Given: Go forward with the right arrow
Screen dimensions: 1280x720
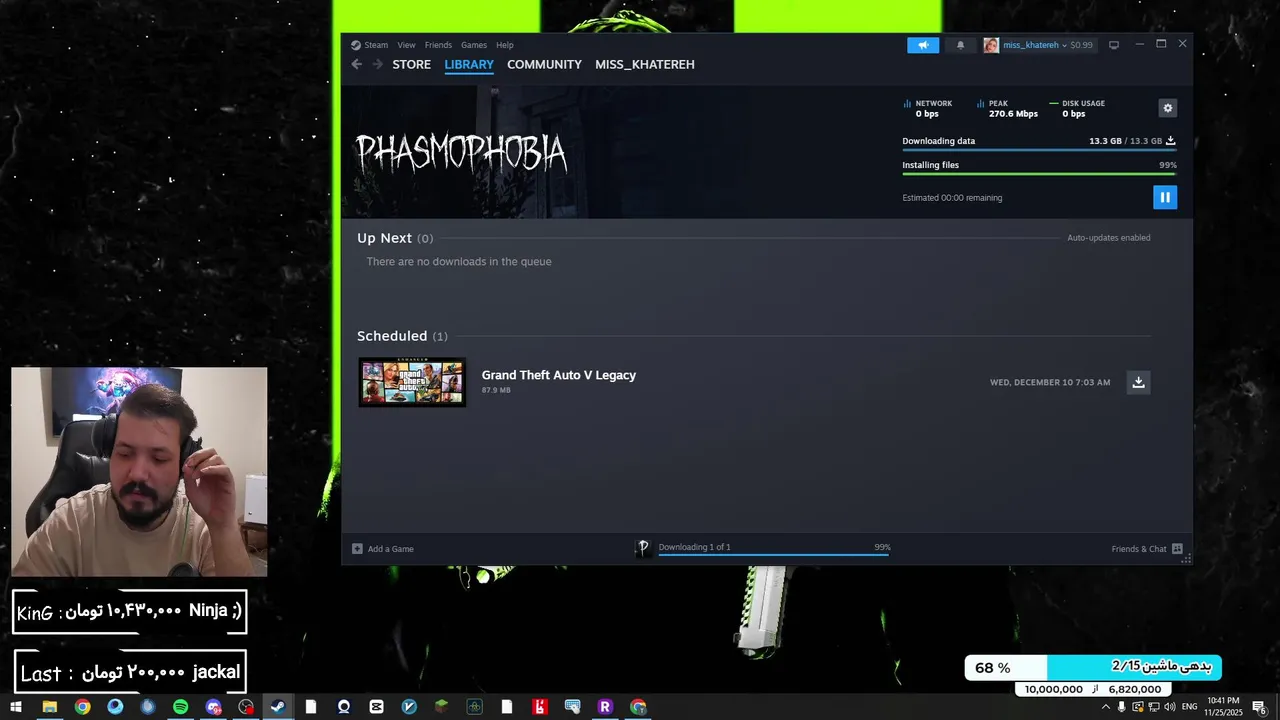Looking at the screenshot, I should pos(377,64).
